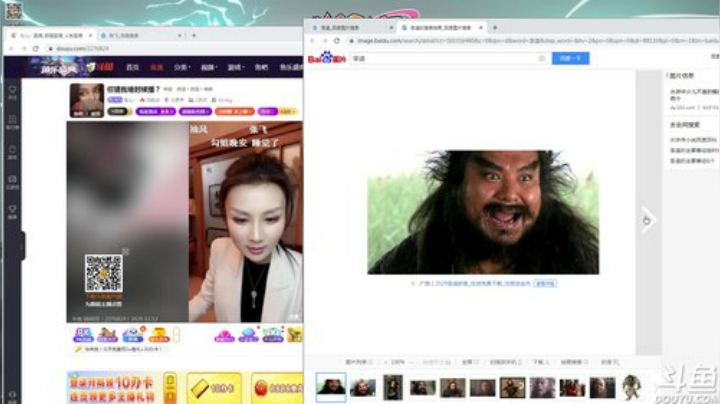Viewport: 720px width, 404px height.
Task: Click the orange pill button under the stream title
Action: pyautogui.click(x=234, y=111)
